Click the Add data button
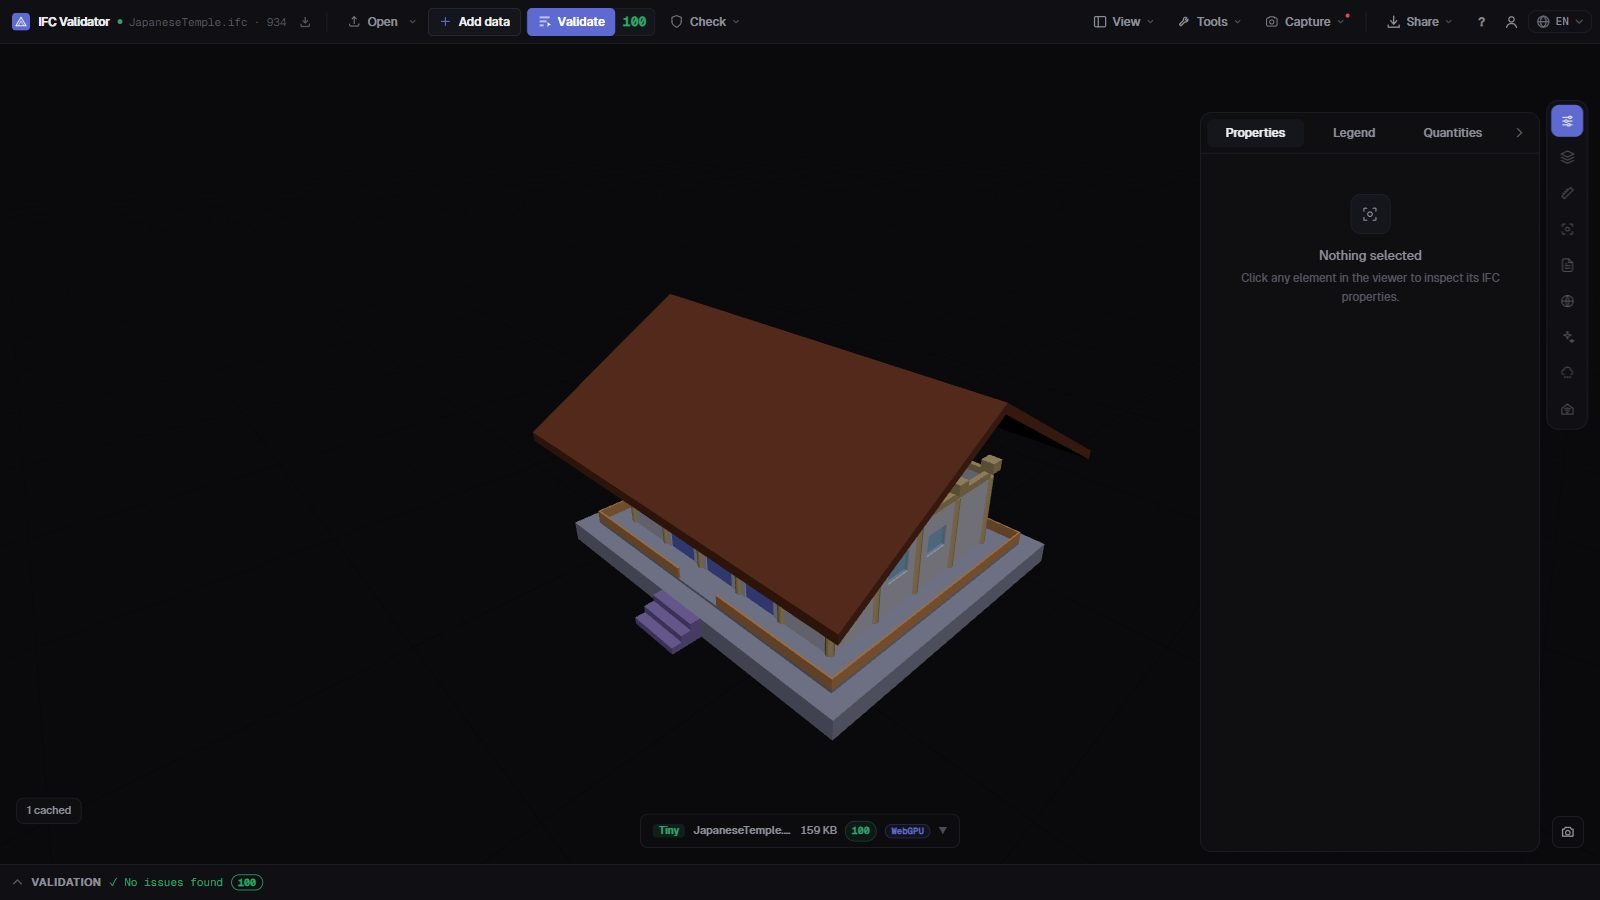The width and height of the screenshot is (1600, 900). tap(474, 22)
